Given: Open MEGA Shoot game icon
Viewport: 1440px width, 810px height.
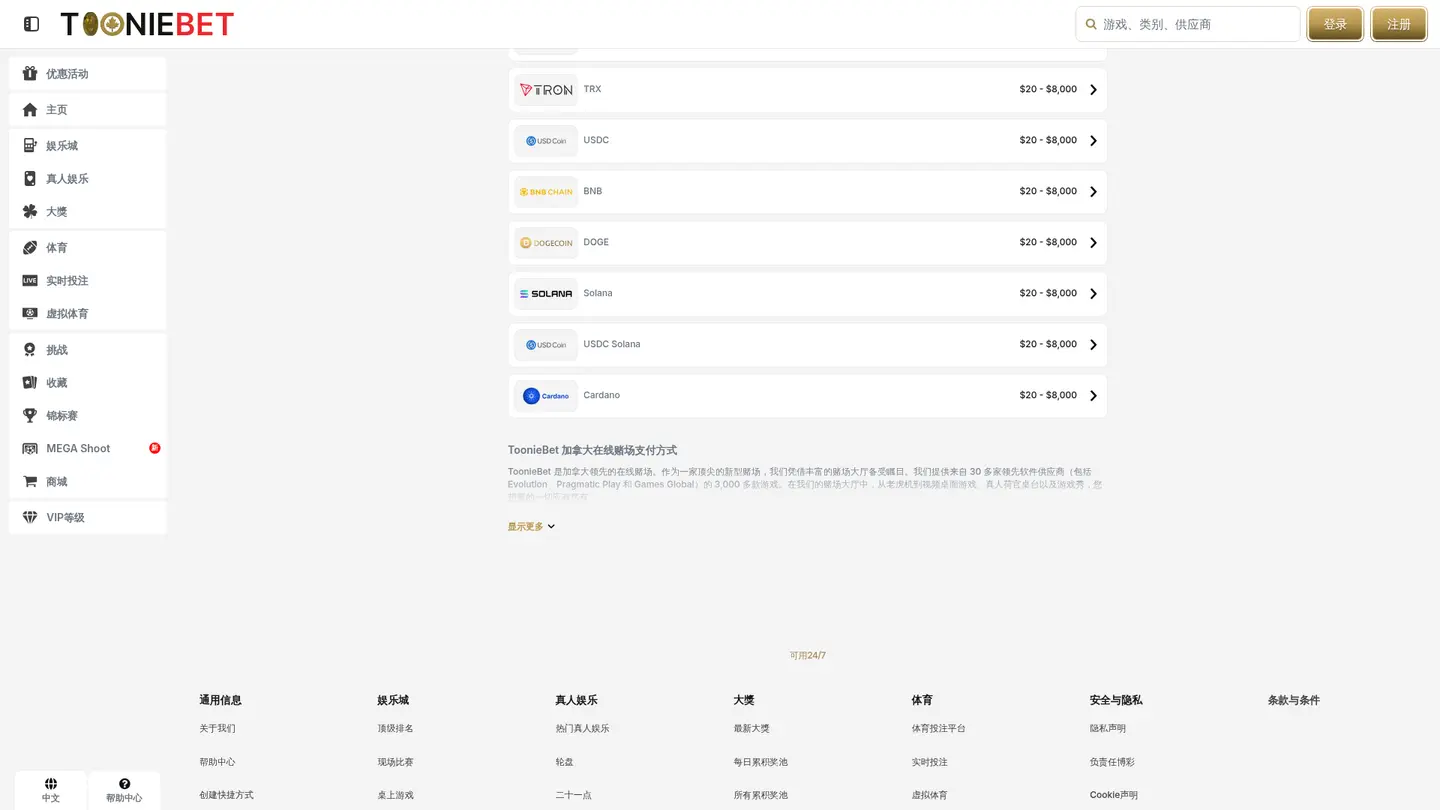Looking at the screenshot, I should (30, 449).
